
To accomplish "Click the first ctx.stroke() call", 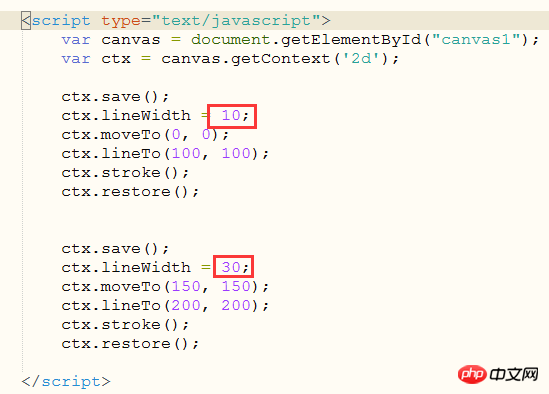I will 125,172.
